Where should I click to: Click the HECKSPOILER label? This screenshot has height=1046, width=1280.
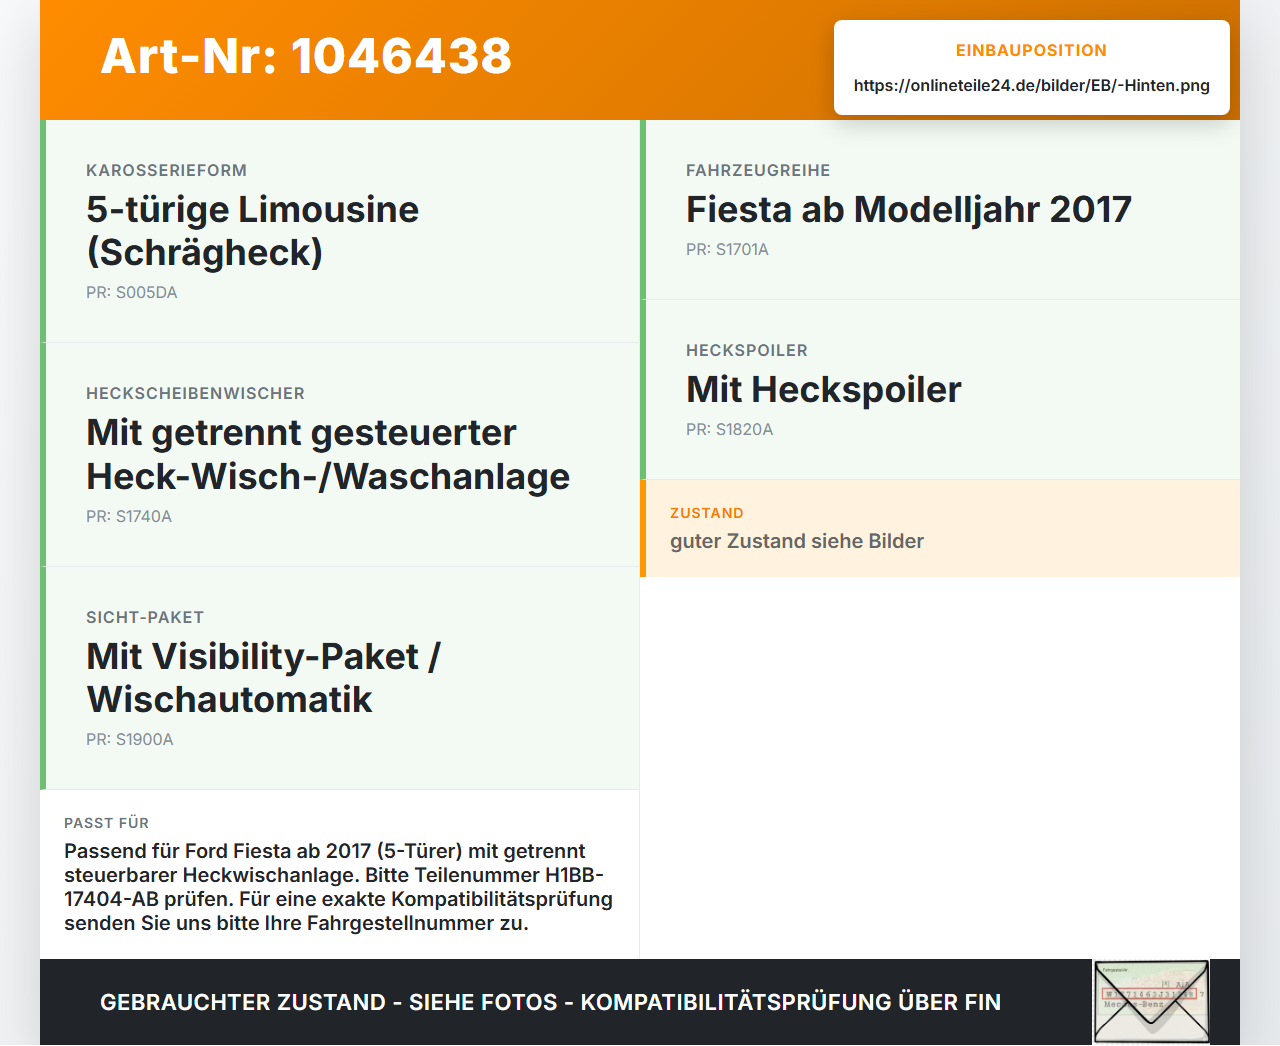747,350
